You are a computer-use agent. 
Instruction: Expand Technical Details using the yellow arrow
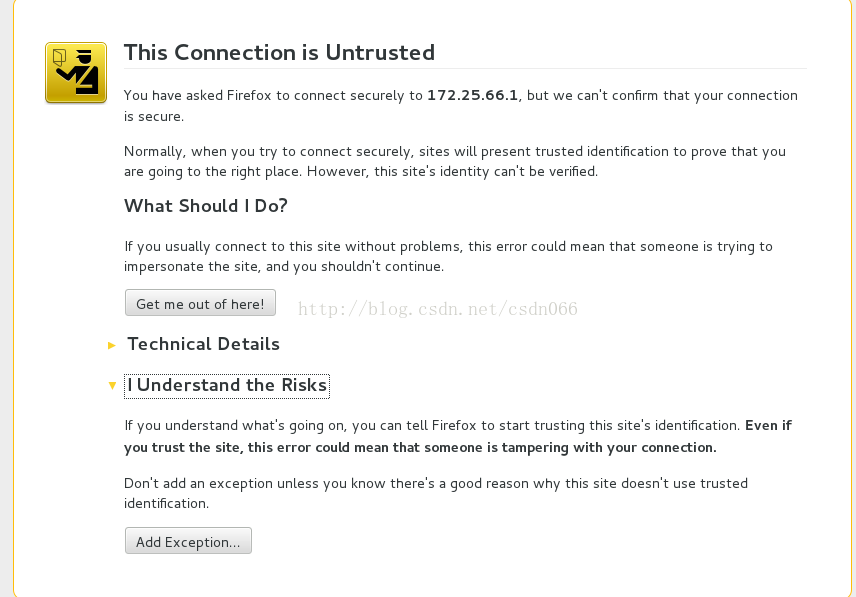112,345
